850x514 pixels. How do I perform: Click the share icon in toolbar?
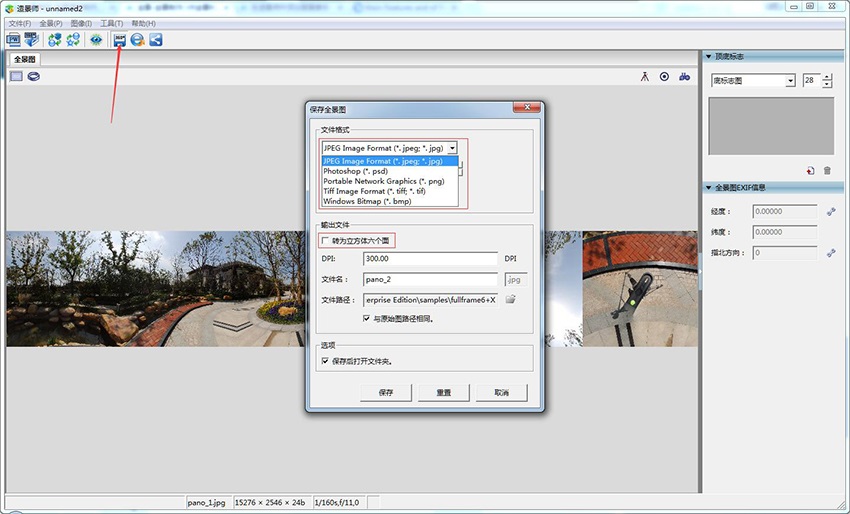[x=155, y=40]
